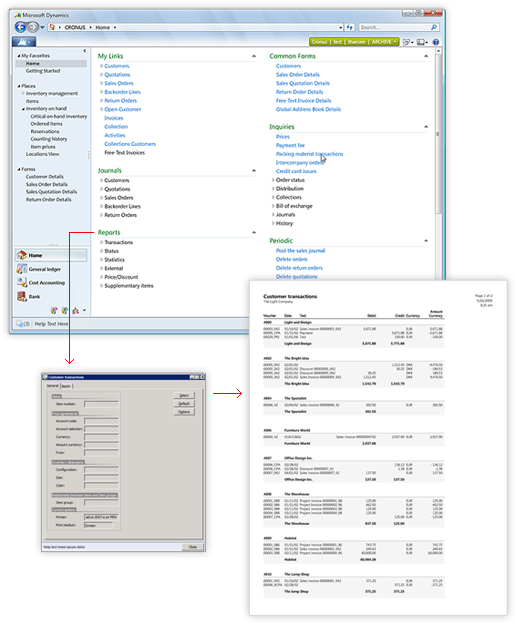Click CRONUS in the breadcrumb
Viewport: 515px width, 625px height.
pyautogui.click(x=75, y=28)
